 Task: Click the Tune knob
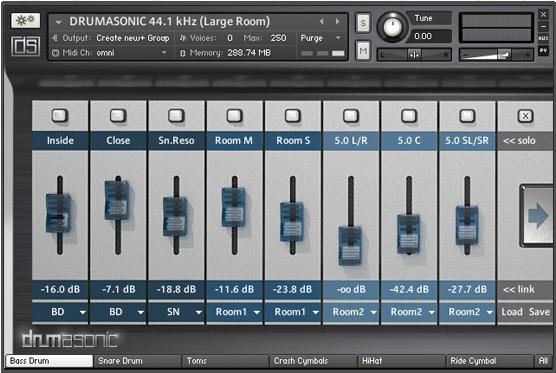(391, 27)
